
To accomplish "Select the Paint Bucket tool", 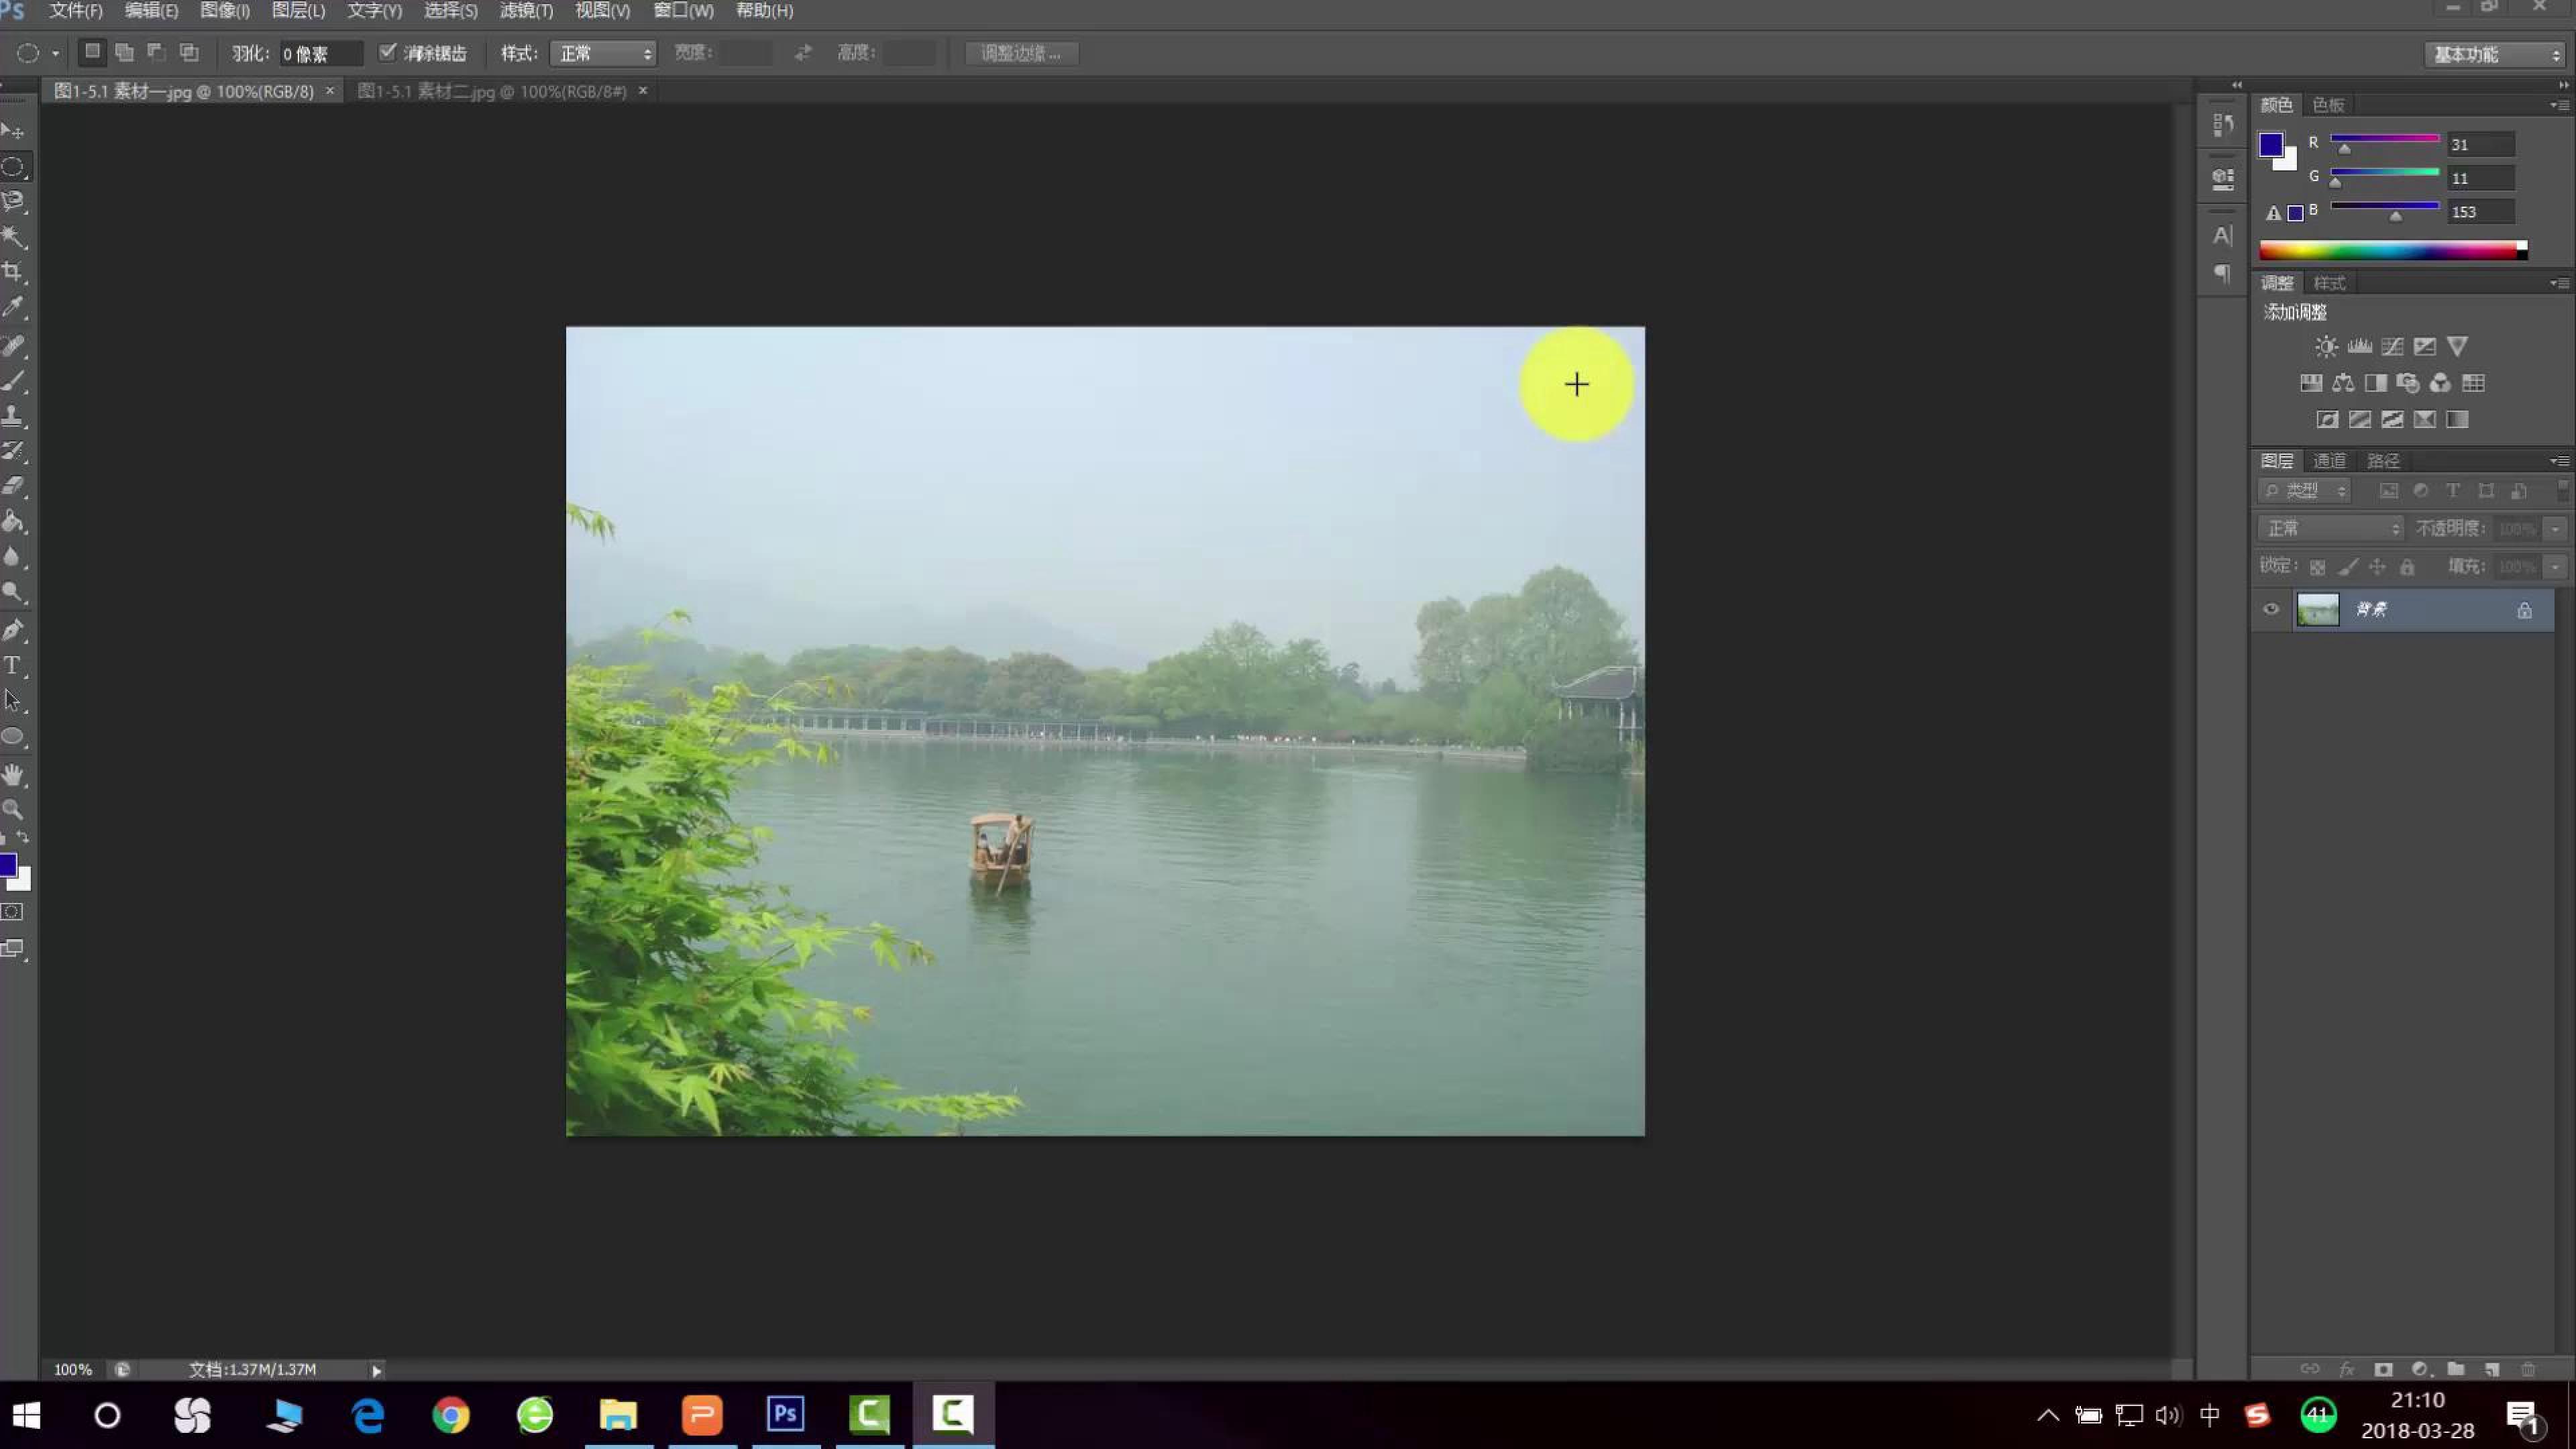I will pos(13,521).
